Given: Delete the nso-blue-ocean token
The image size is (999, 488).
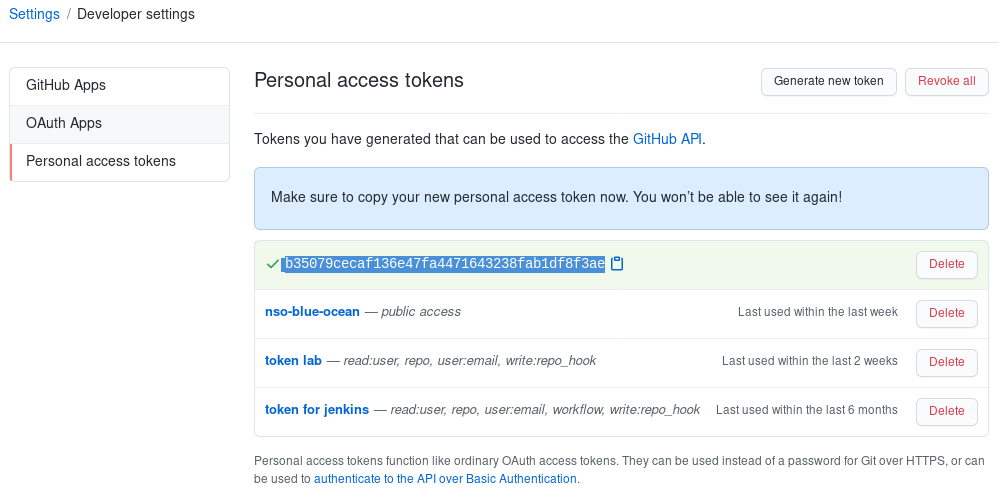Looking at the screenshot, I should coord(946,313).
